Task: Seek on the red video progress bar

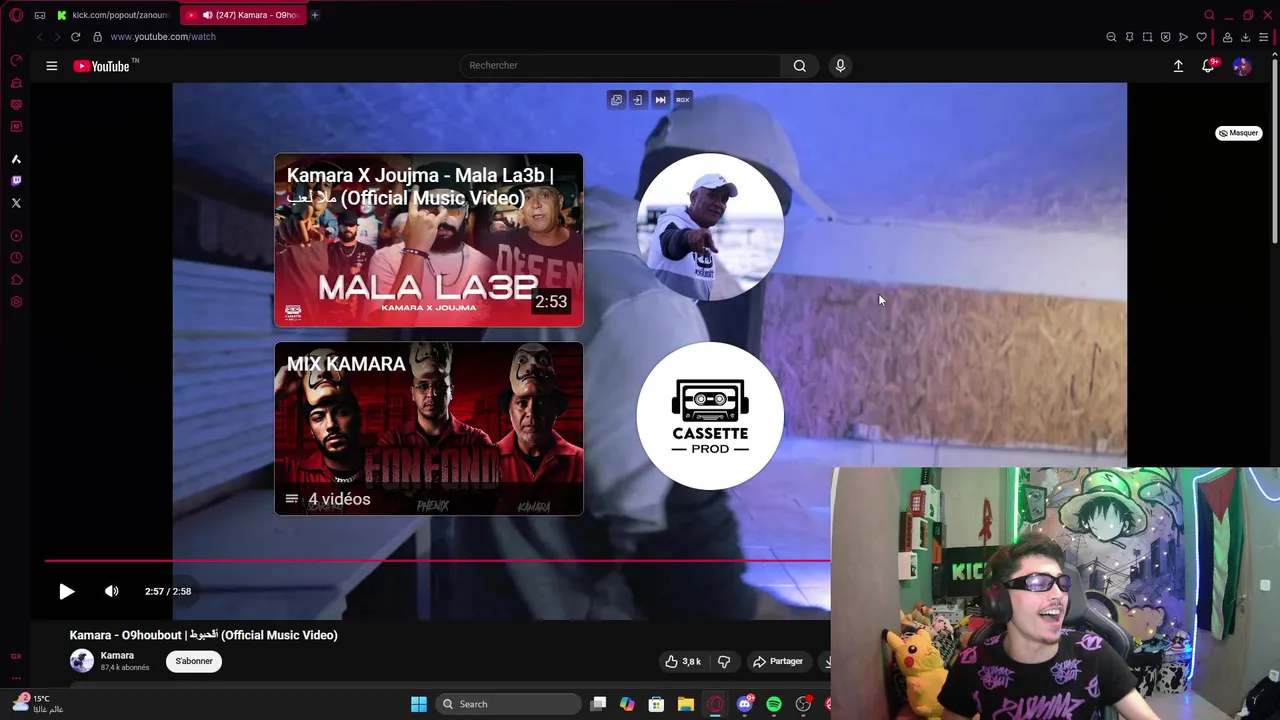Action: pyautogui.click(x=437, y=561)
